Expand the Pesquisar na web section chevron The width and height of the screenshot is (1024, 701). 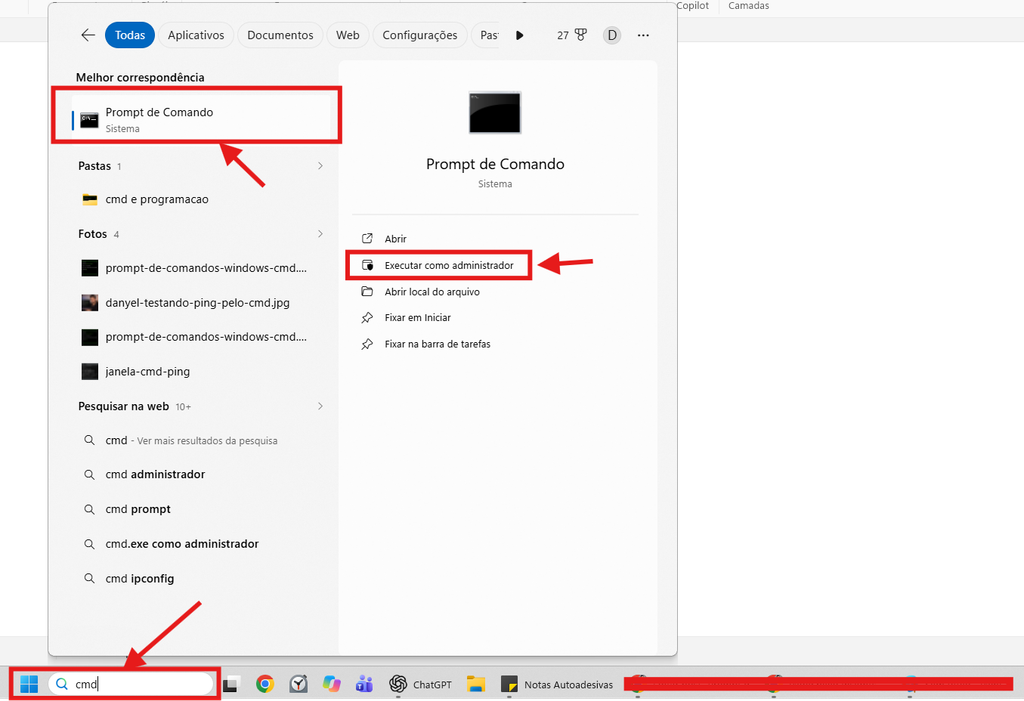click(x=320, y=406)
